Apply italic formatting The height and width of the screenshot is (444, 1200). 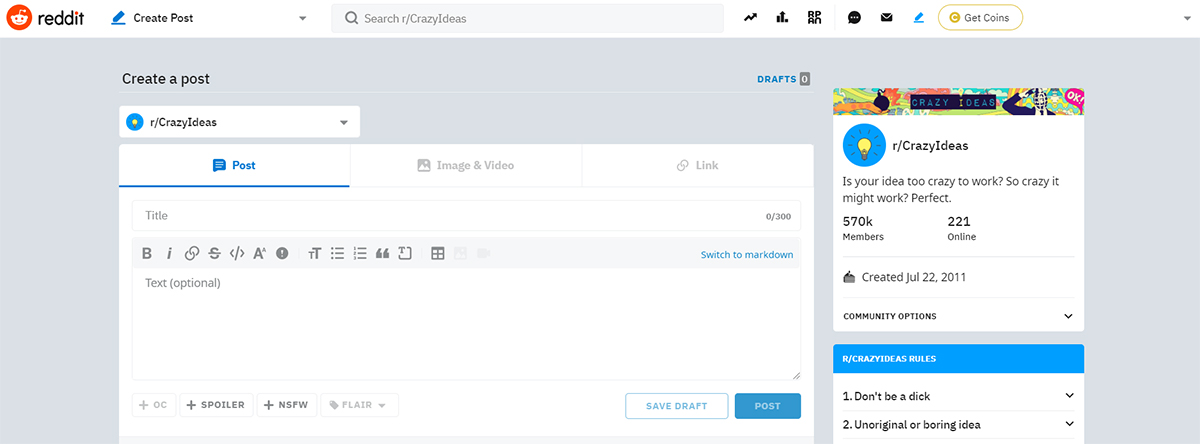pyautogui.click(x=169, y=254)
